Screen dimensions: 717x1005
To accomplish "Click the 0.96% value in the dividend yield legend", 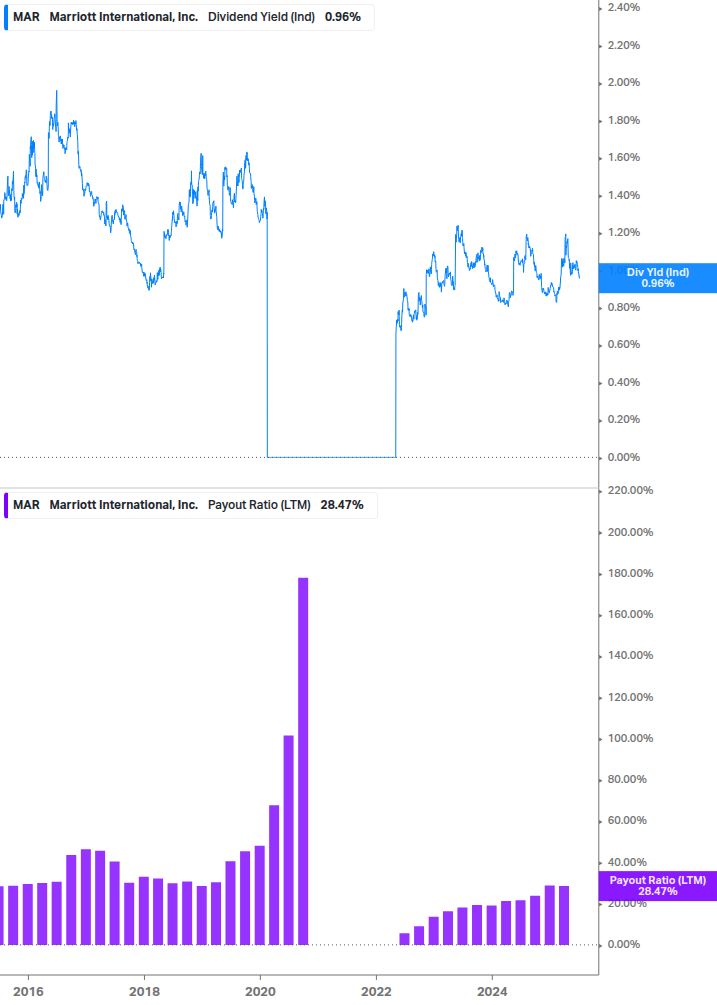I will (343, 17).
